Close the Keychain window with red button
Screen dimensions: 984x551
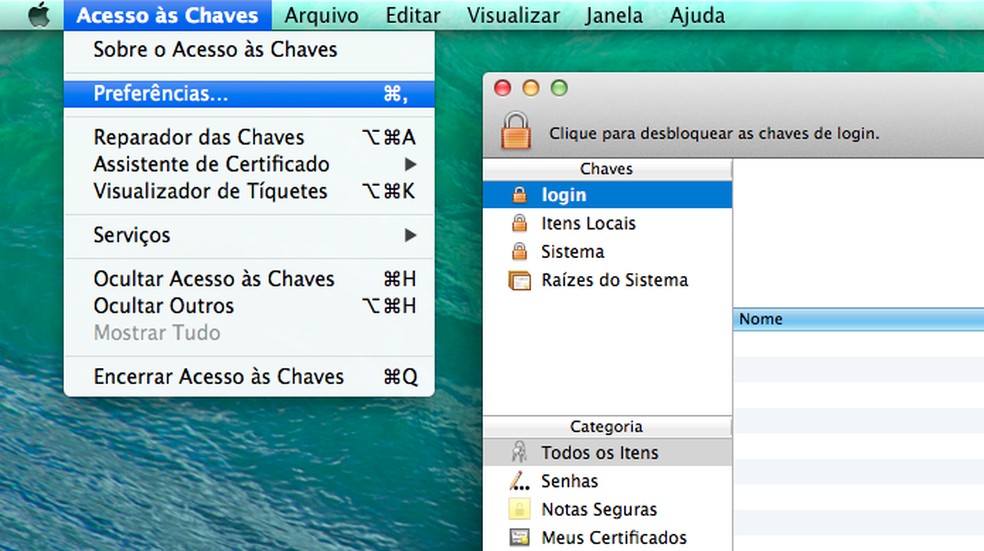tap(503, 88)
